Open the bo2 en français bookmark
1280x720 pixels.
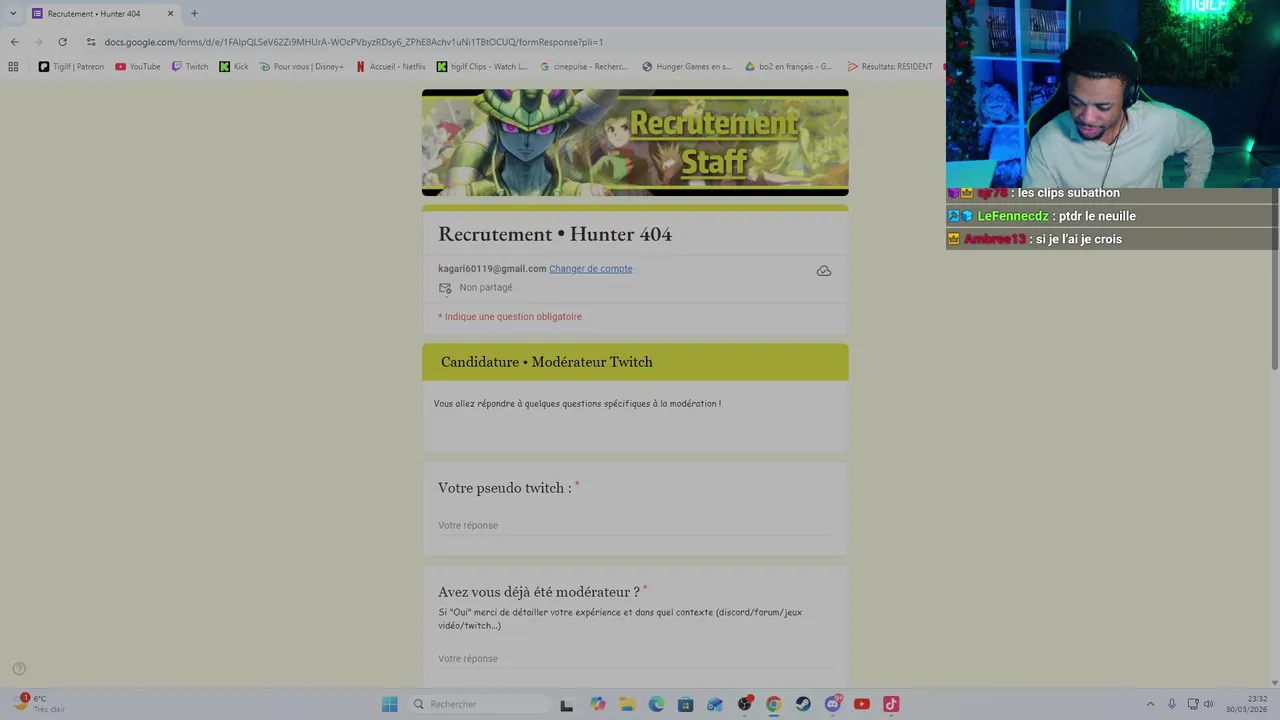788,67
